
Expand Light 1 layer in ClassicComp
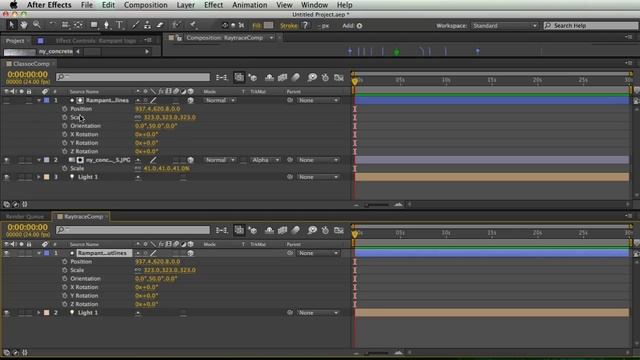tap(39, 177)
